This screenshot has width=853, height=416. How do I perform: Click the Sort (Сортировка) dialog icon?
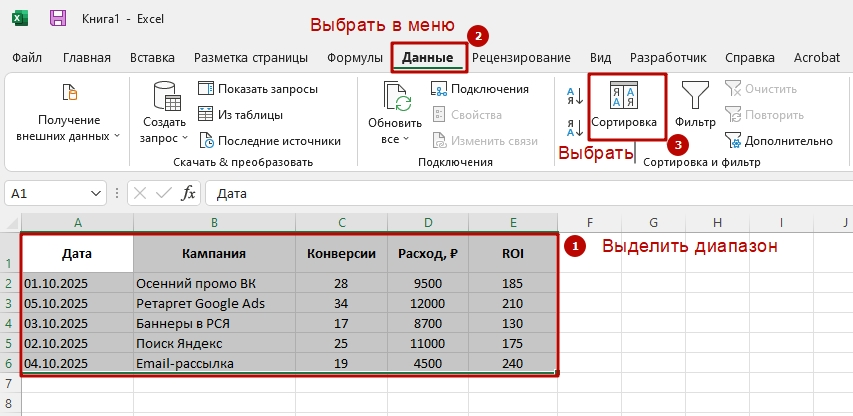(624, 98)
